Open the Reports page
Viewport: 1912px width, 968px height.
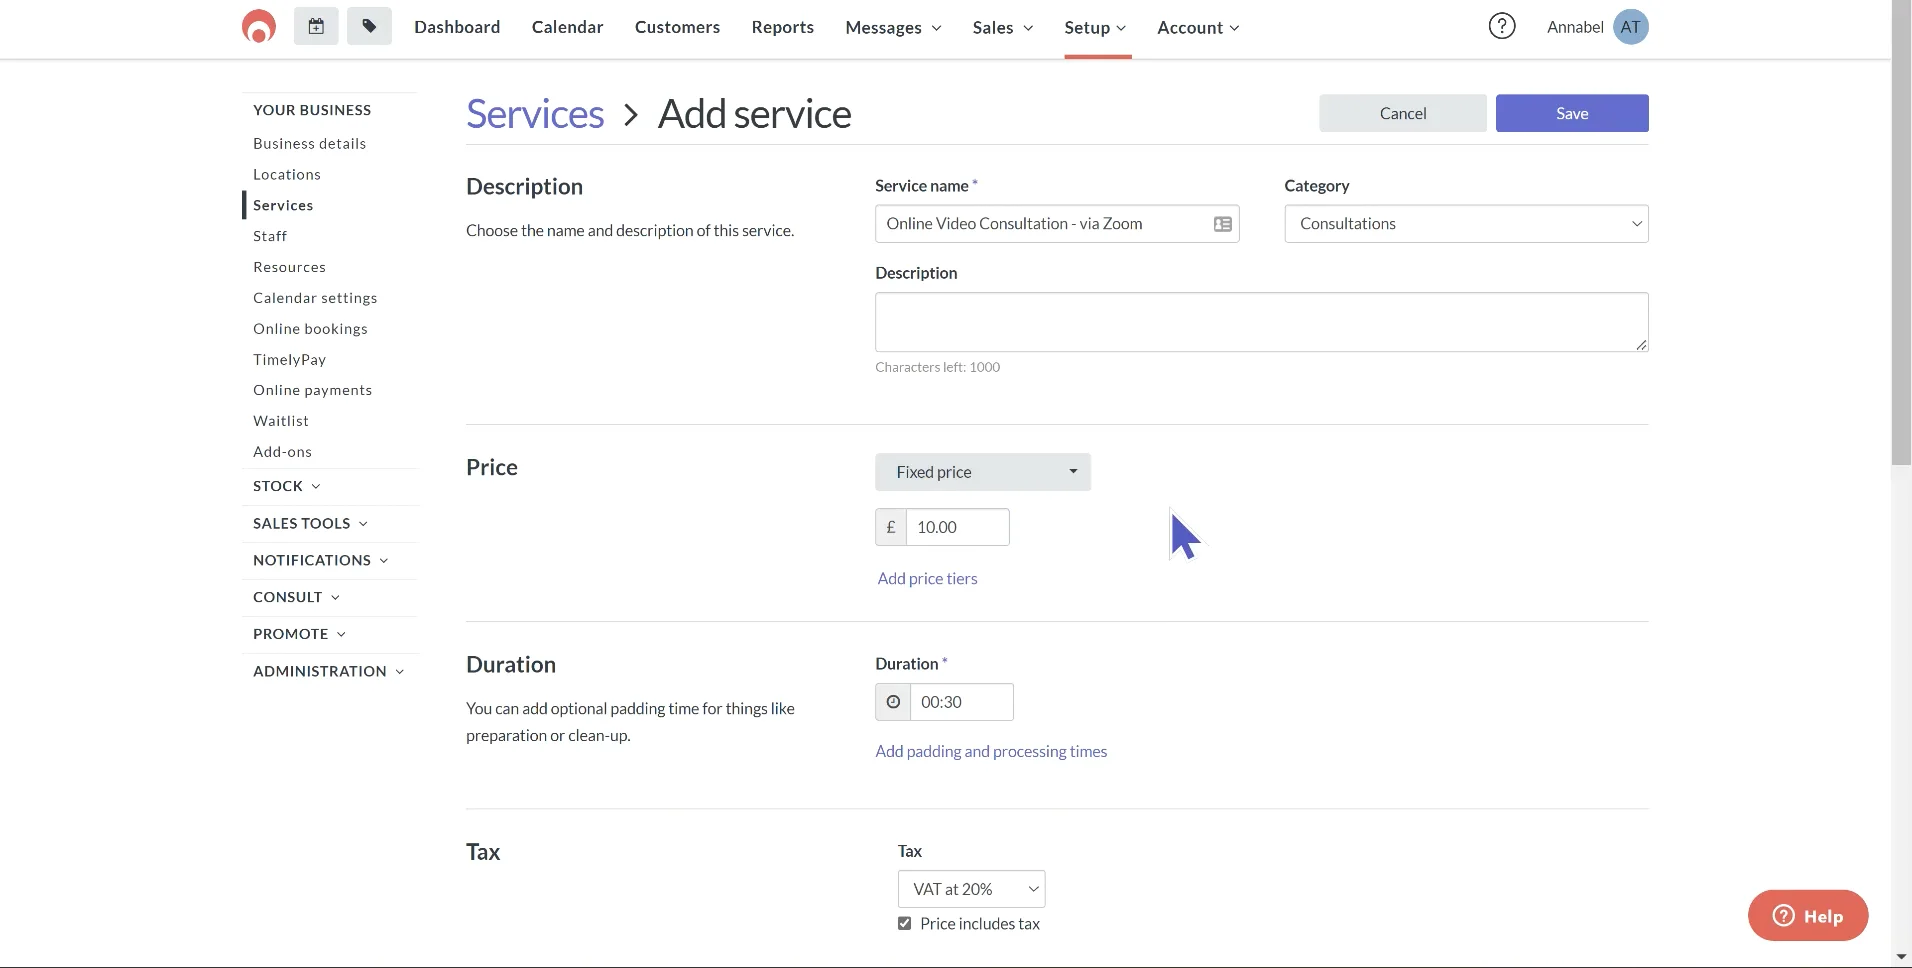tap(782, 27)
